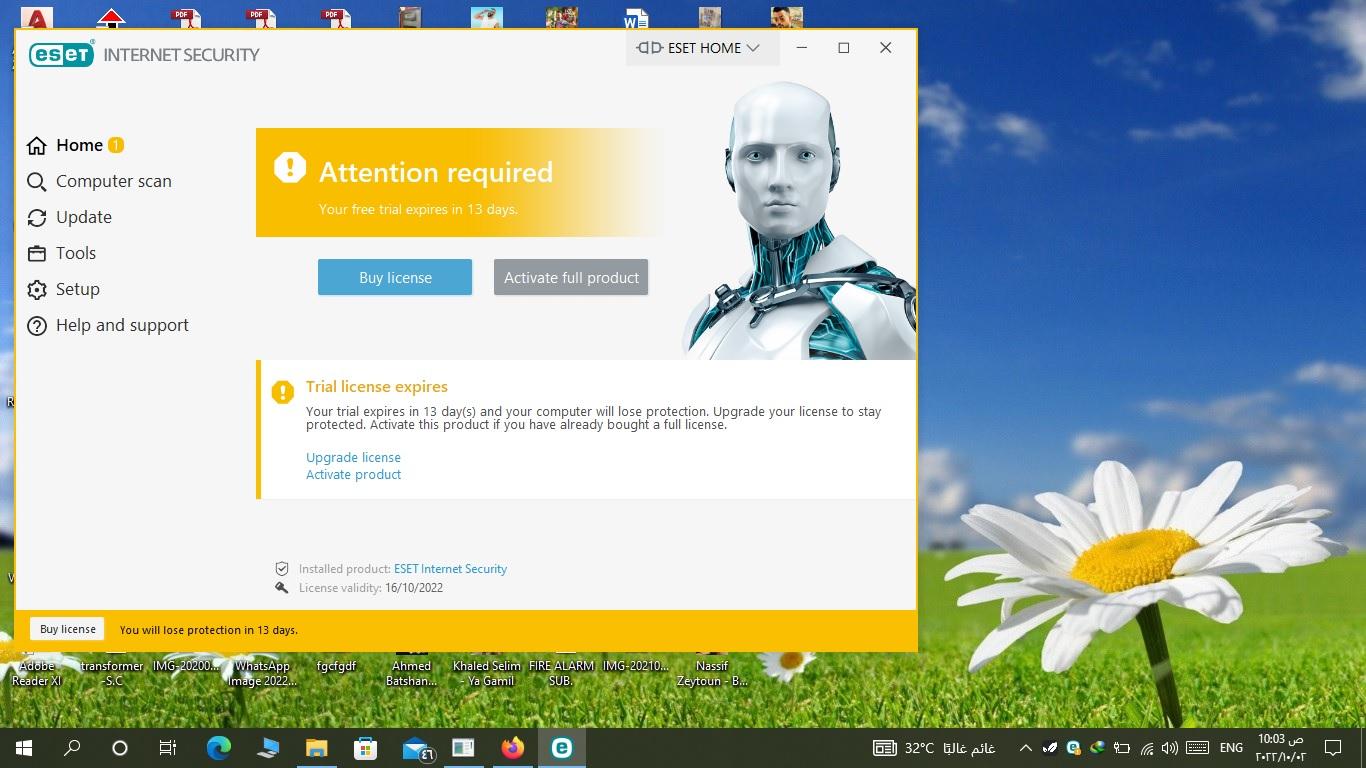
Task: Click the taskbar clock showing 10:03
Action: click(1281, 748)
